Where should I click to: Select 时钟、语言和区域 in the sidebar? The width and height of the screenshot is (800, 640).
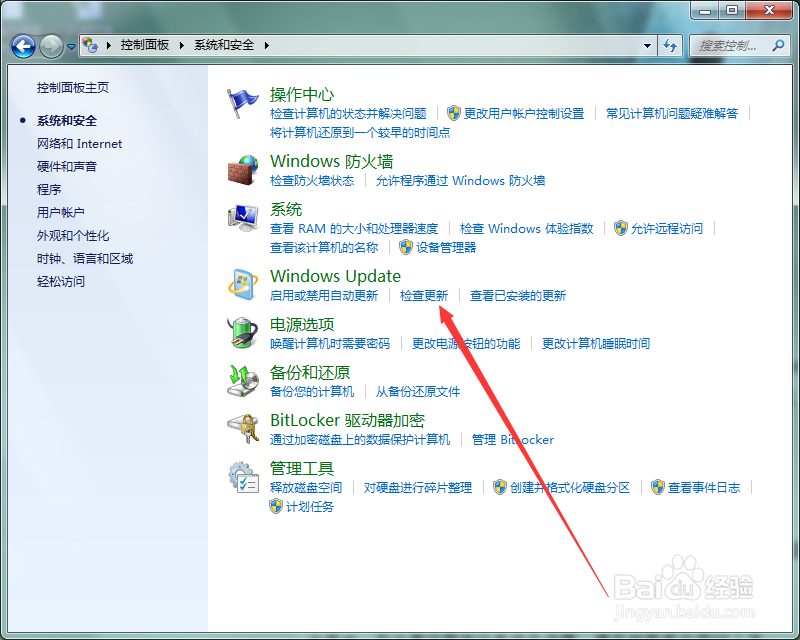pyautogui.click(x=85, y=259)
